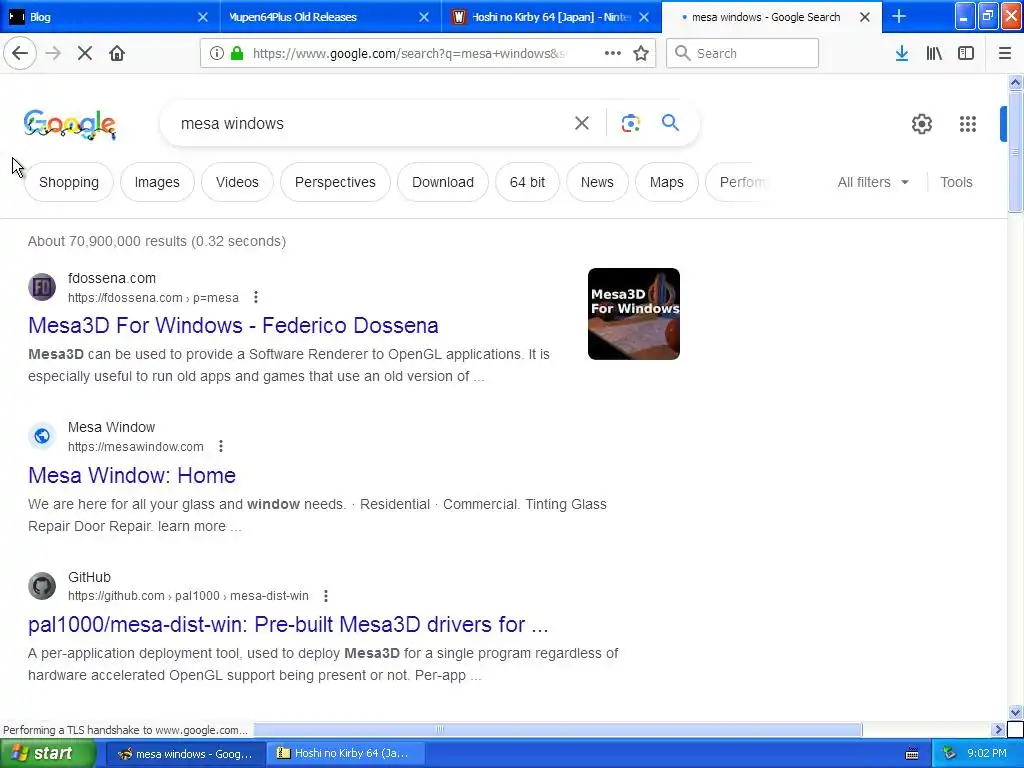The width and height of the screenshot is (1024, 768).
Task: Click the browser address bar URL
Action: (409, 53)
